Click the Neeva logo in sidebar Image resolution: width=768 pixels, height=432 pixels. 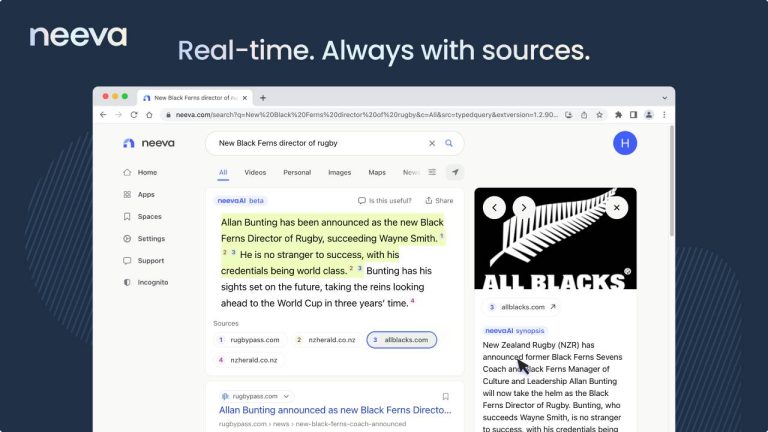[149, 143]
